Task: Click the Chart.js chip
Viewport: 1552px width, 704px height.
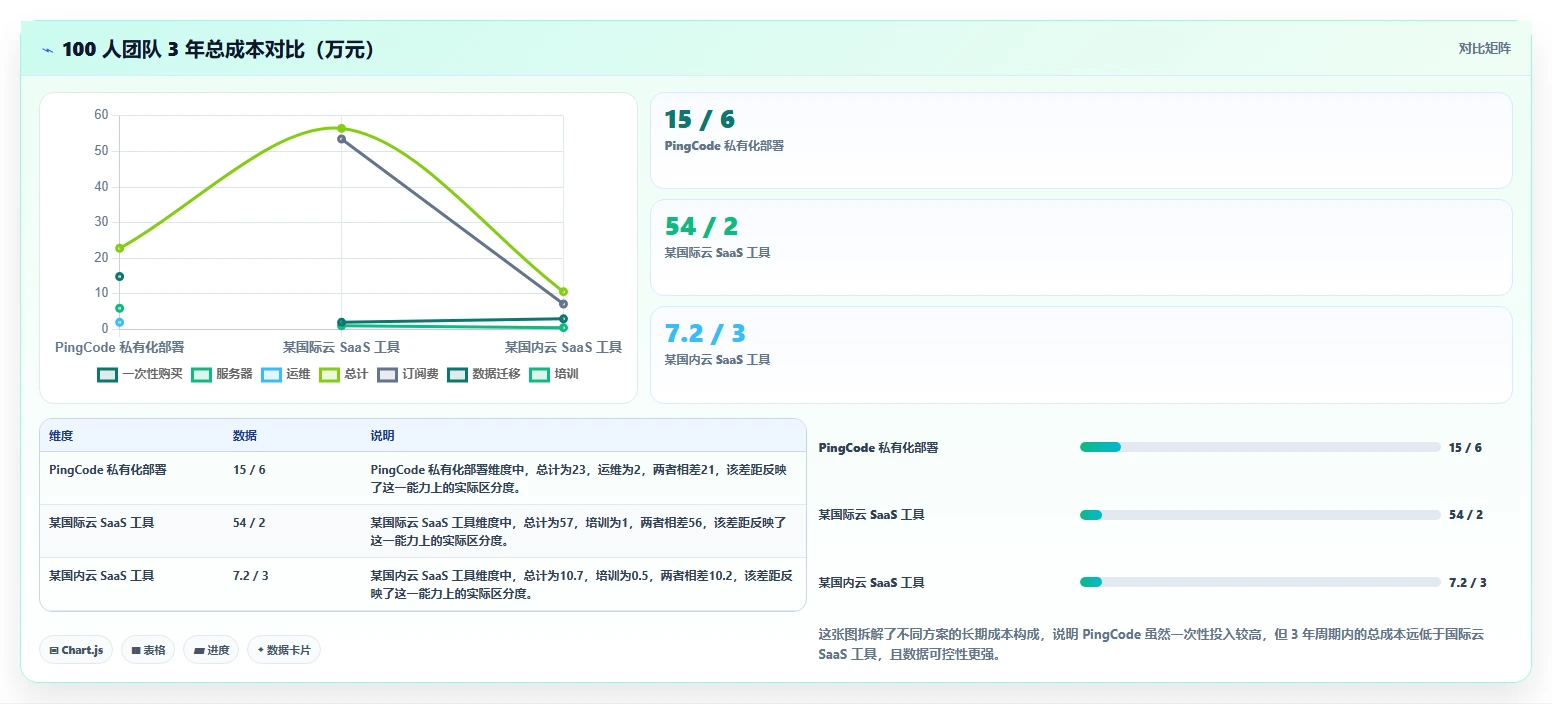Action: click(x=76, y=650)
